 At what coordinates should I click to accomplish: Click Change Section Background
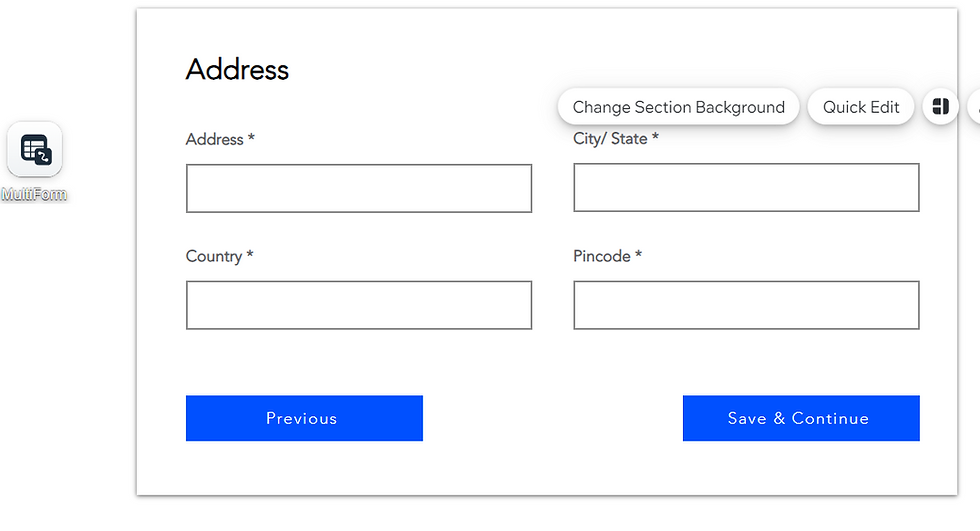point(678,107)
